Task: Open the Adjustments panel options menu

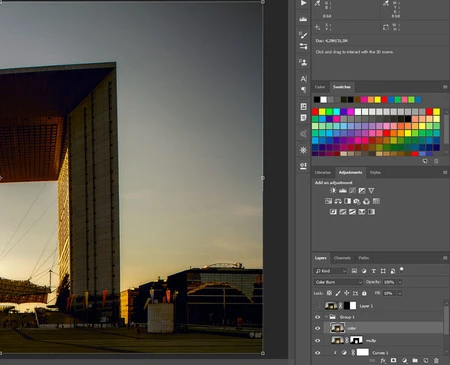Action: click(445, 172)
